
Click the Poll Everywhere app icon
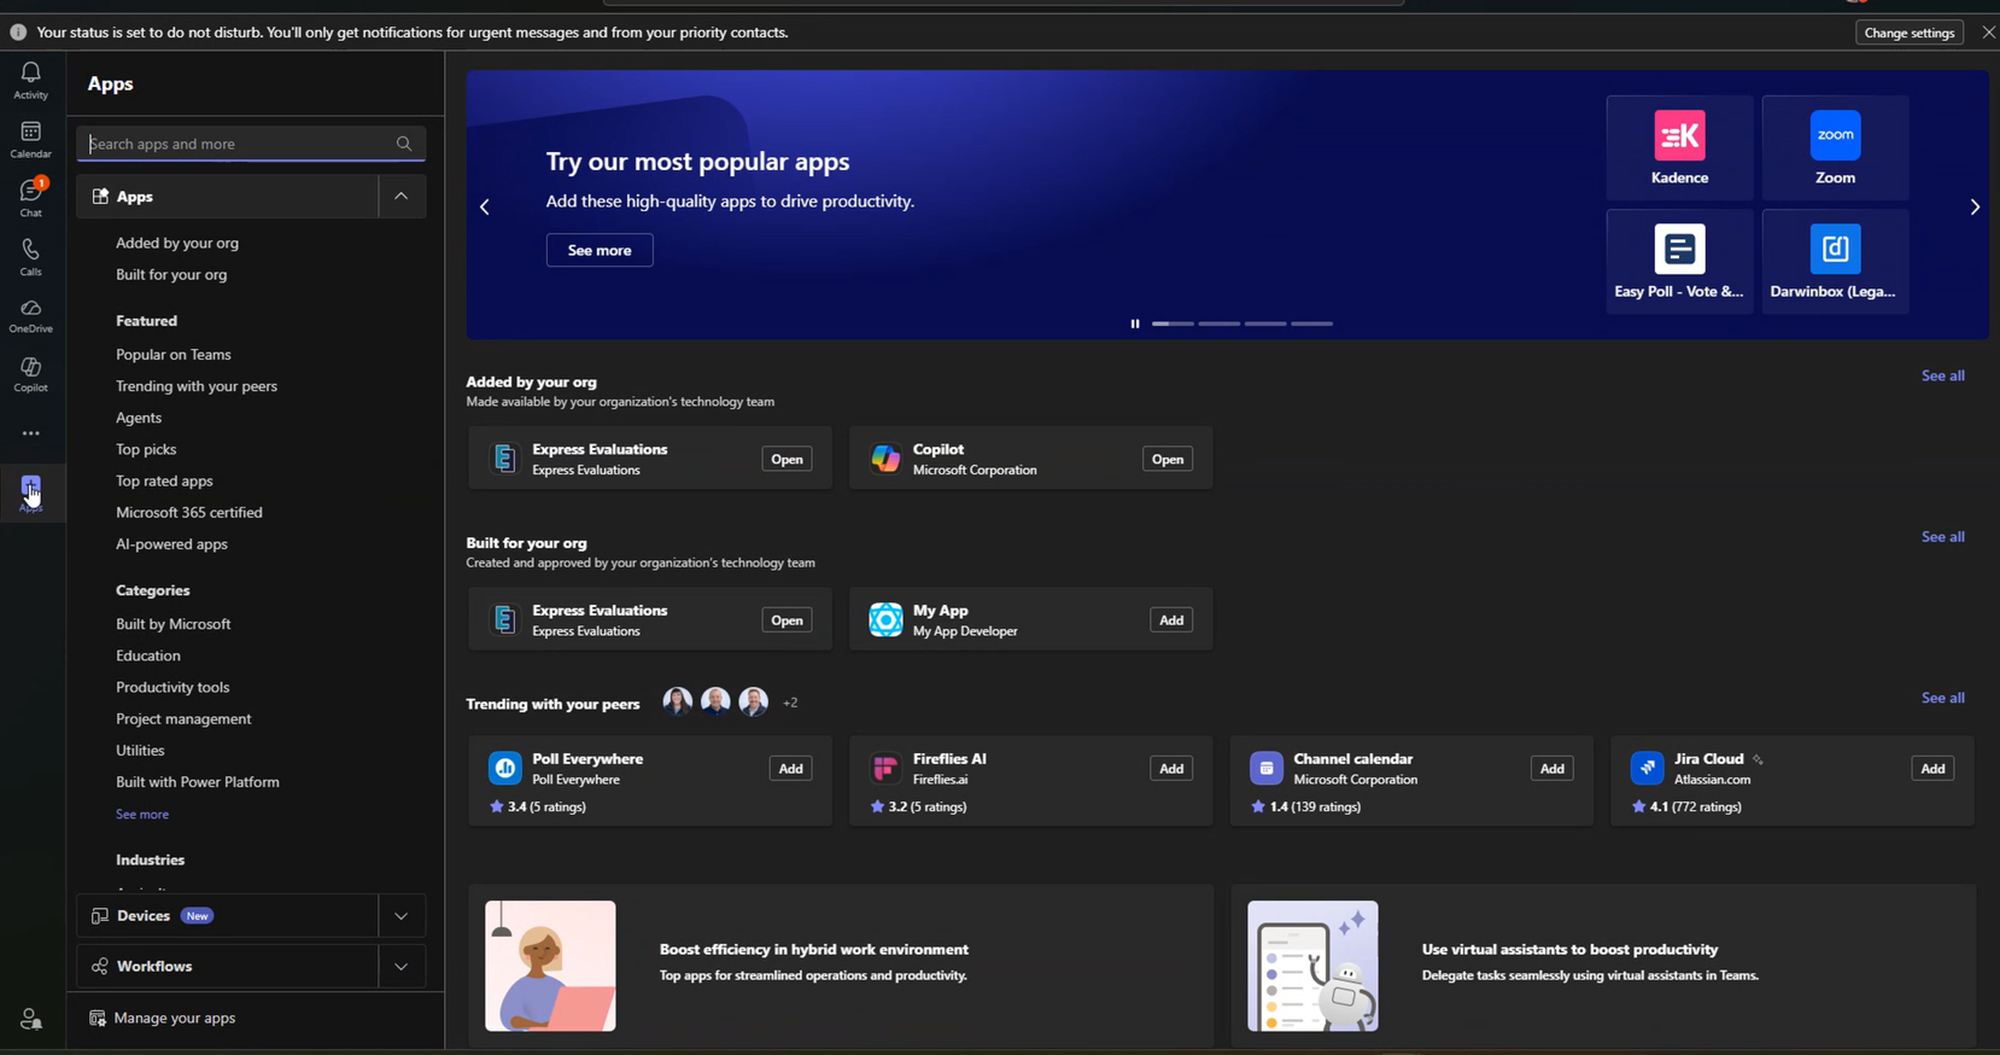(505, 768)
